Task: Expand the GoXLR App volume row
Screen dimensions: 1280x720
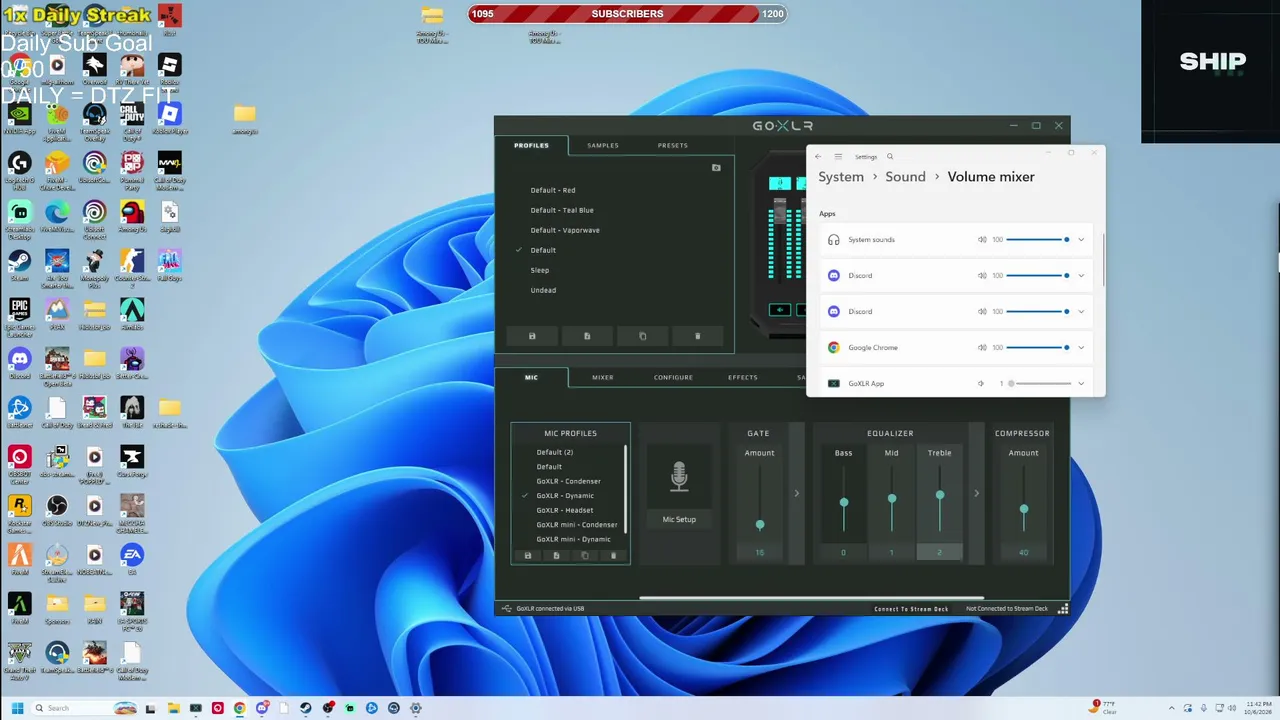Action: point(1081,384)
